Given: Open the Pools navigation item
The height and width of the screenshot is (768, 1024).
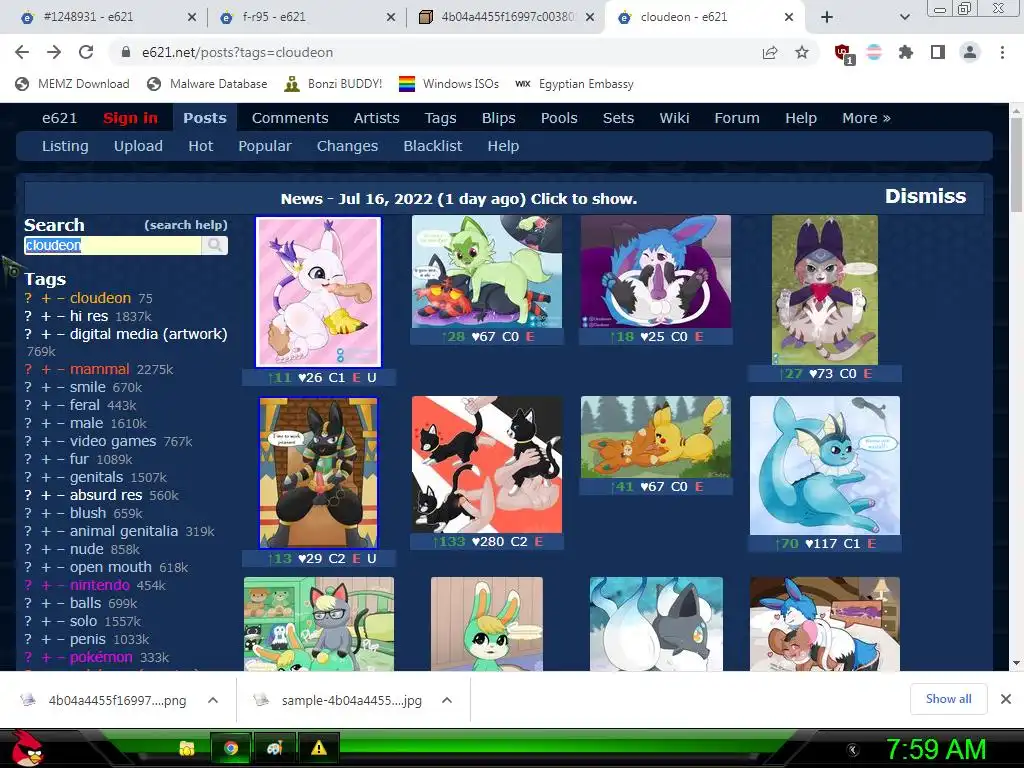Looking at the screenshot, I should (559, 118).
